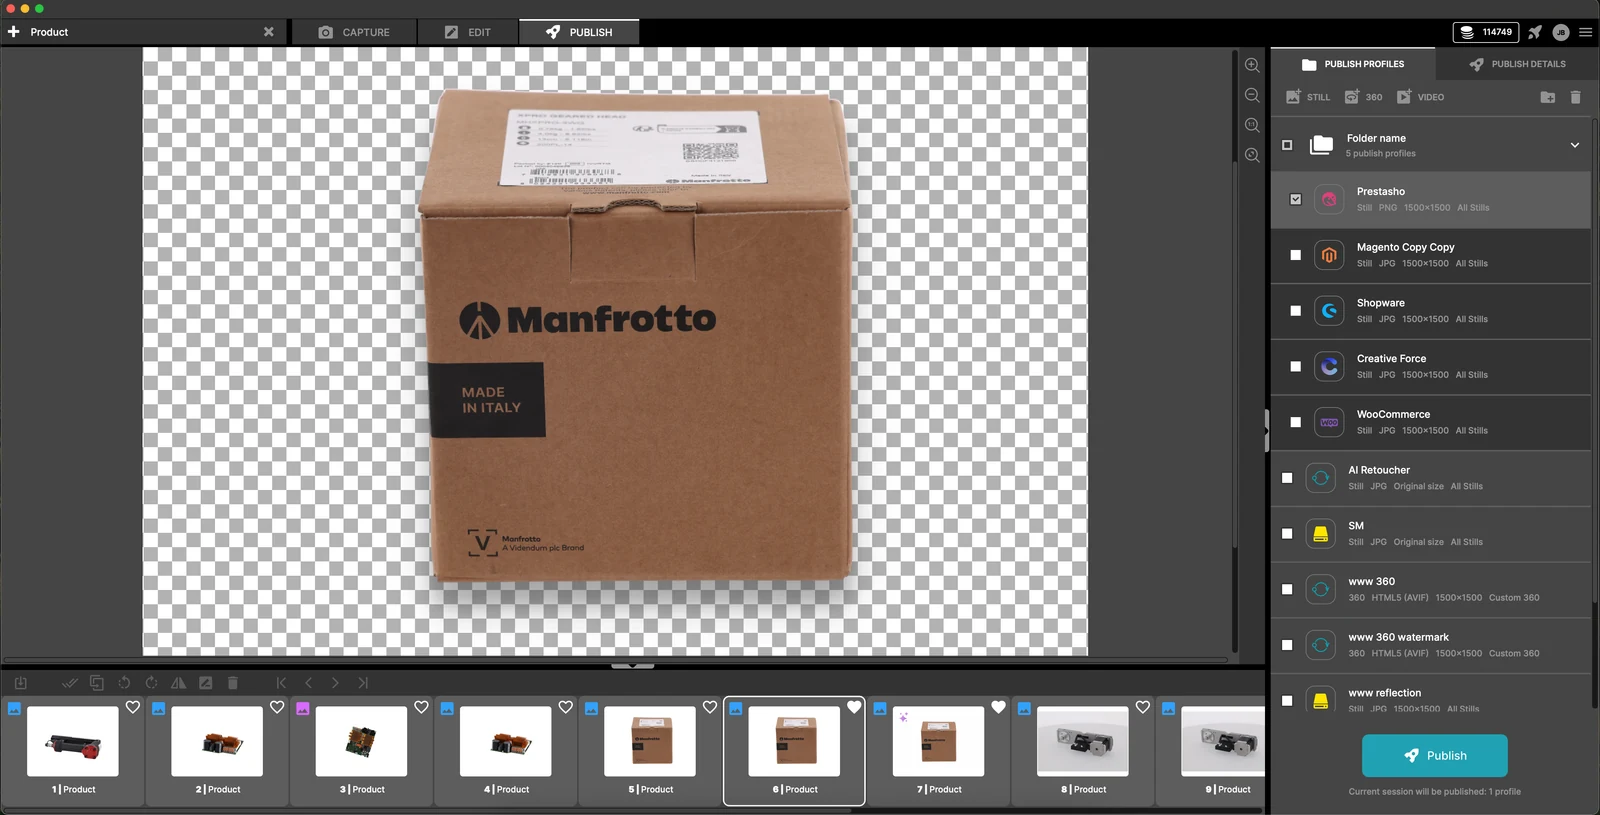Screen dimensions: 1600x815
Task: Click the edit image icon in filmstrip toolbar
Action: [x=205, y=683]
